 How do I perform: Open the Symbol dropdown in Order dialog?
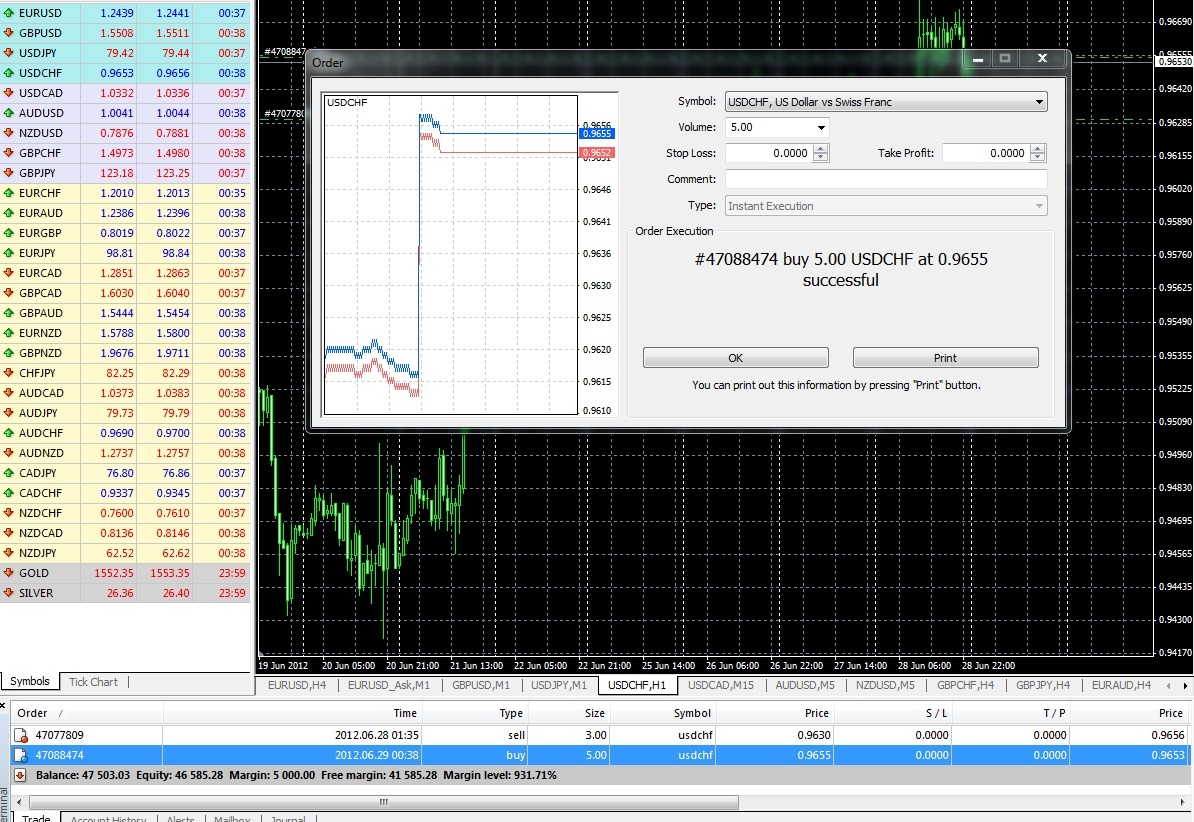pyautogui.click(x=1039, y=102)
